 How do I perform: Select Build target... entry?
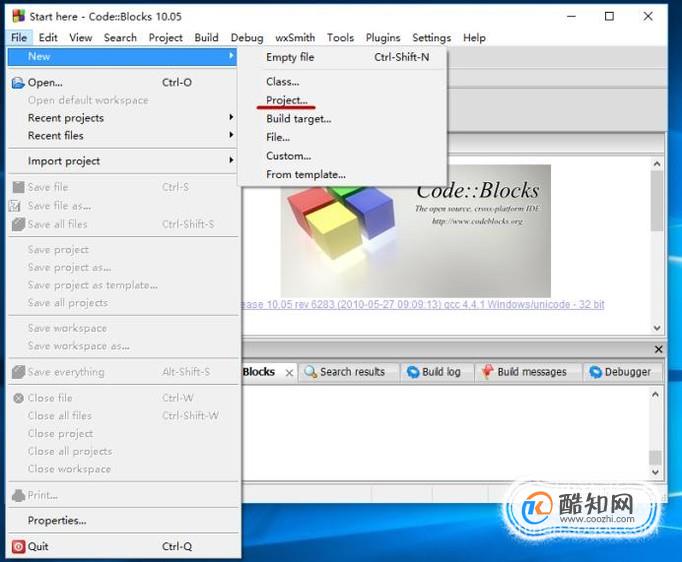(343, 119)
